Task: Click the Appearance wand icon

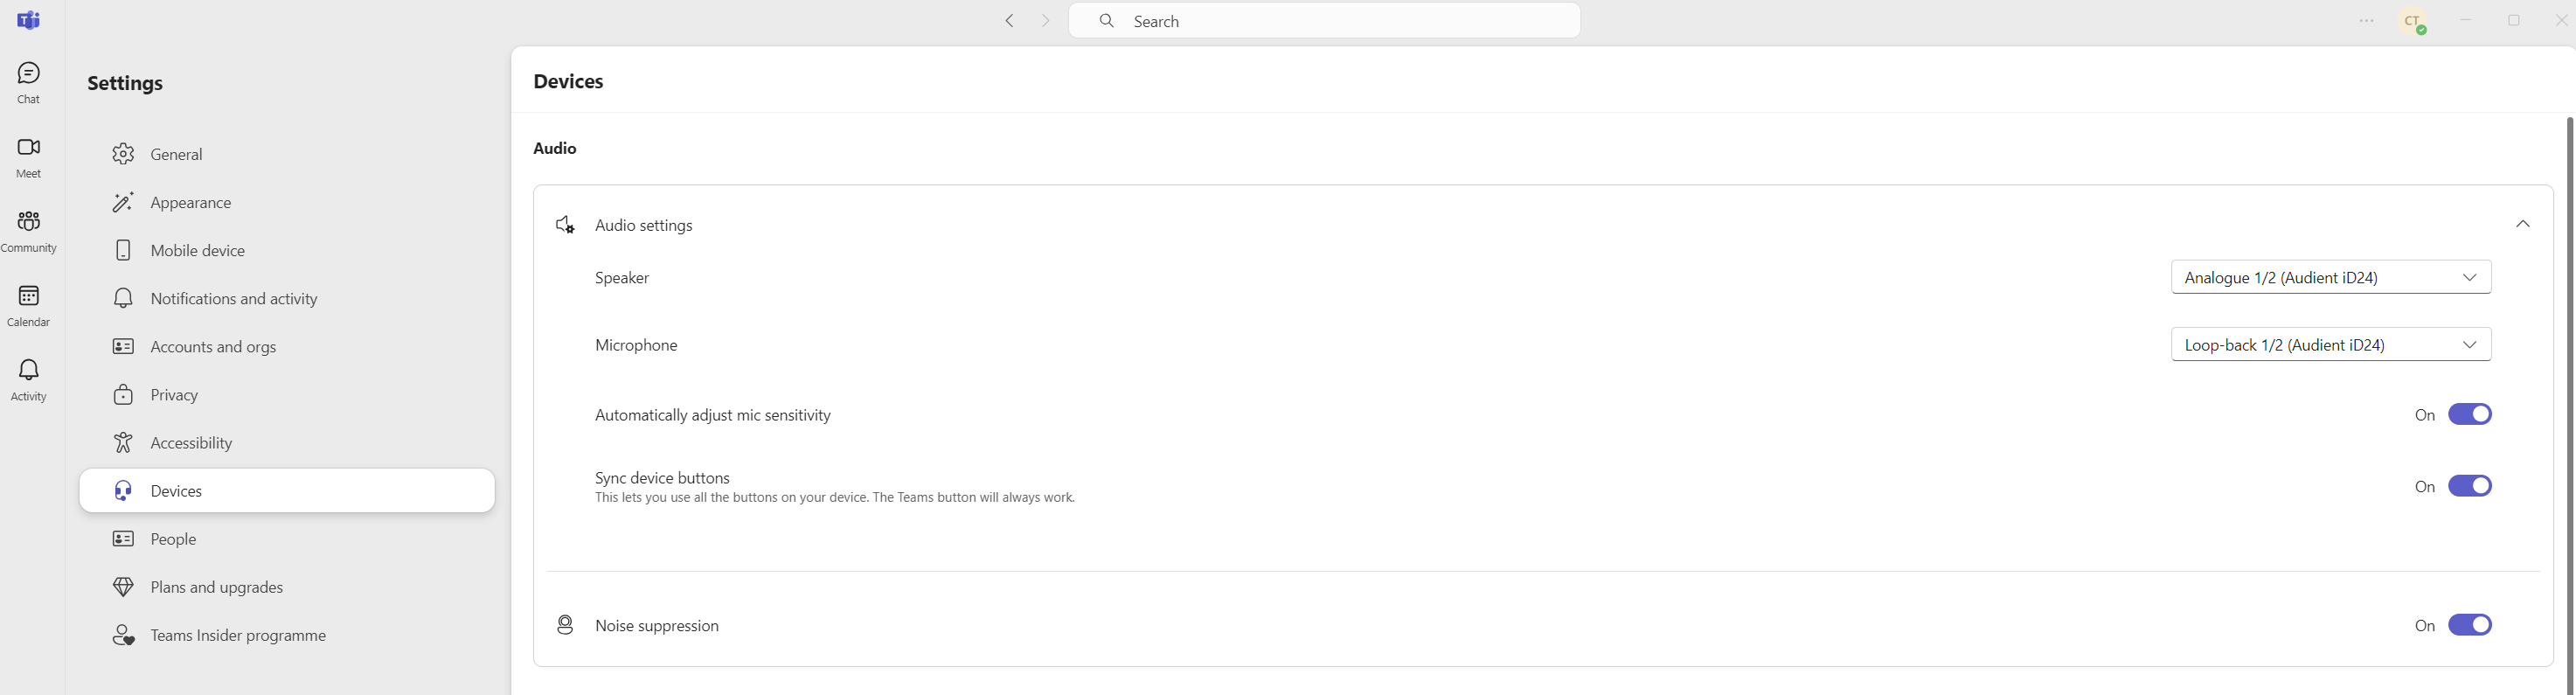Action: (123, 202)
